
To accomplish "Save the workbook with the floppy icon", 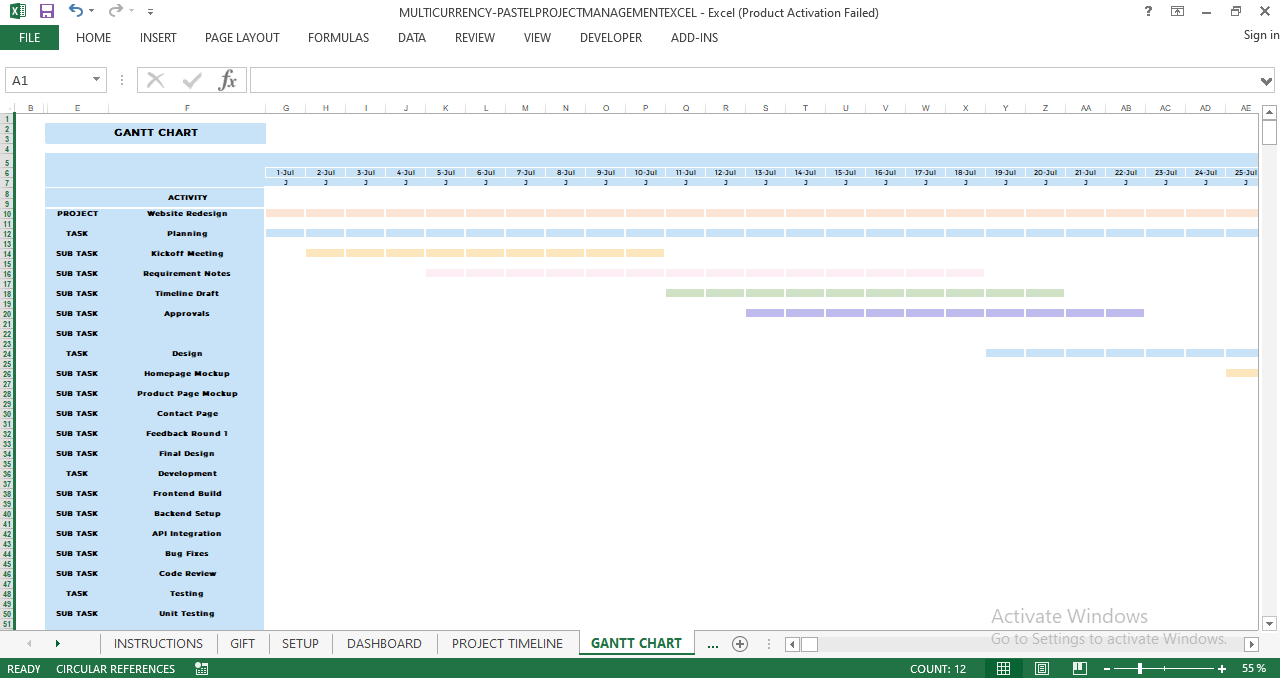I will [x=47, y=12].
